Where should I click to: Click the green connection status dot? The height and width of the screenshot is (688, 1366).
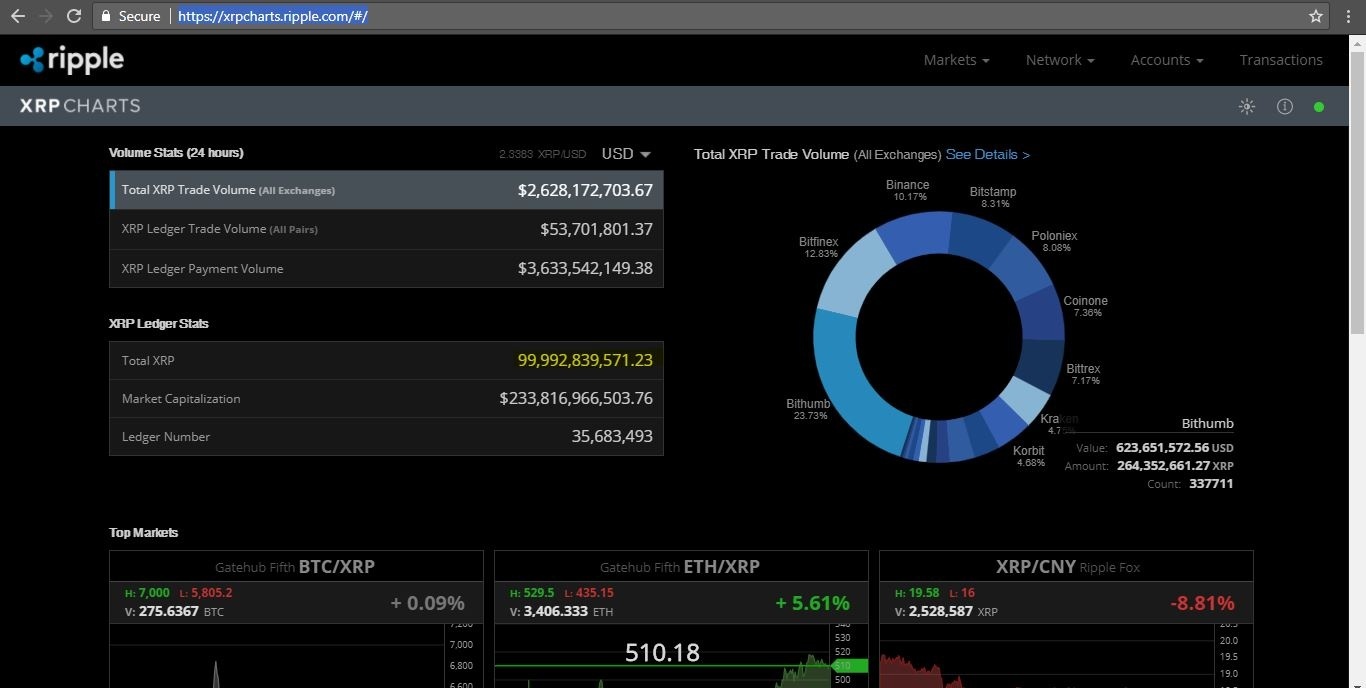(x=1319, y=107)
